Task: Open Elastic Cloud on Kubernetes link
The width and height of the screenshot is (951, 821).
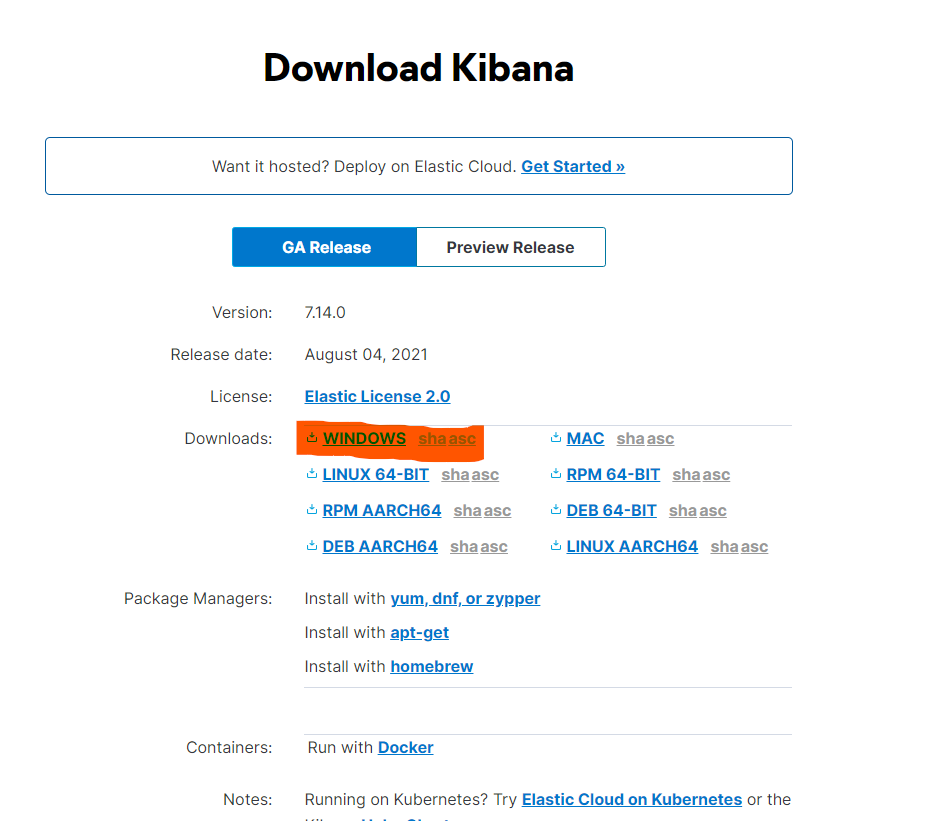Action: click(x=632, y=799)
